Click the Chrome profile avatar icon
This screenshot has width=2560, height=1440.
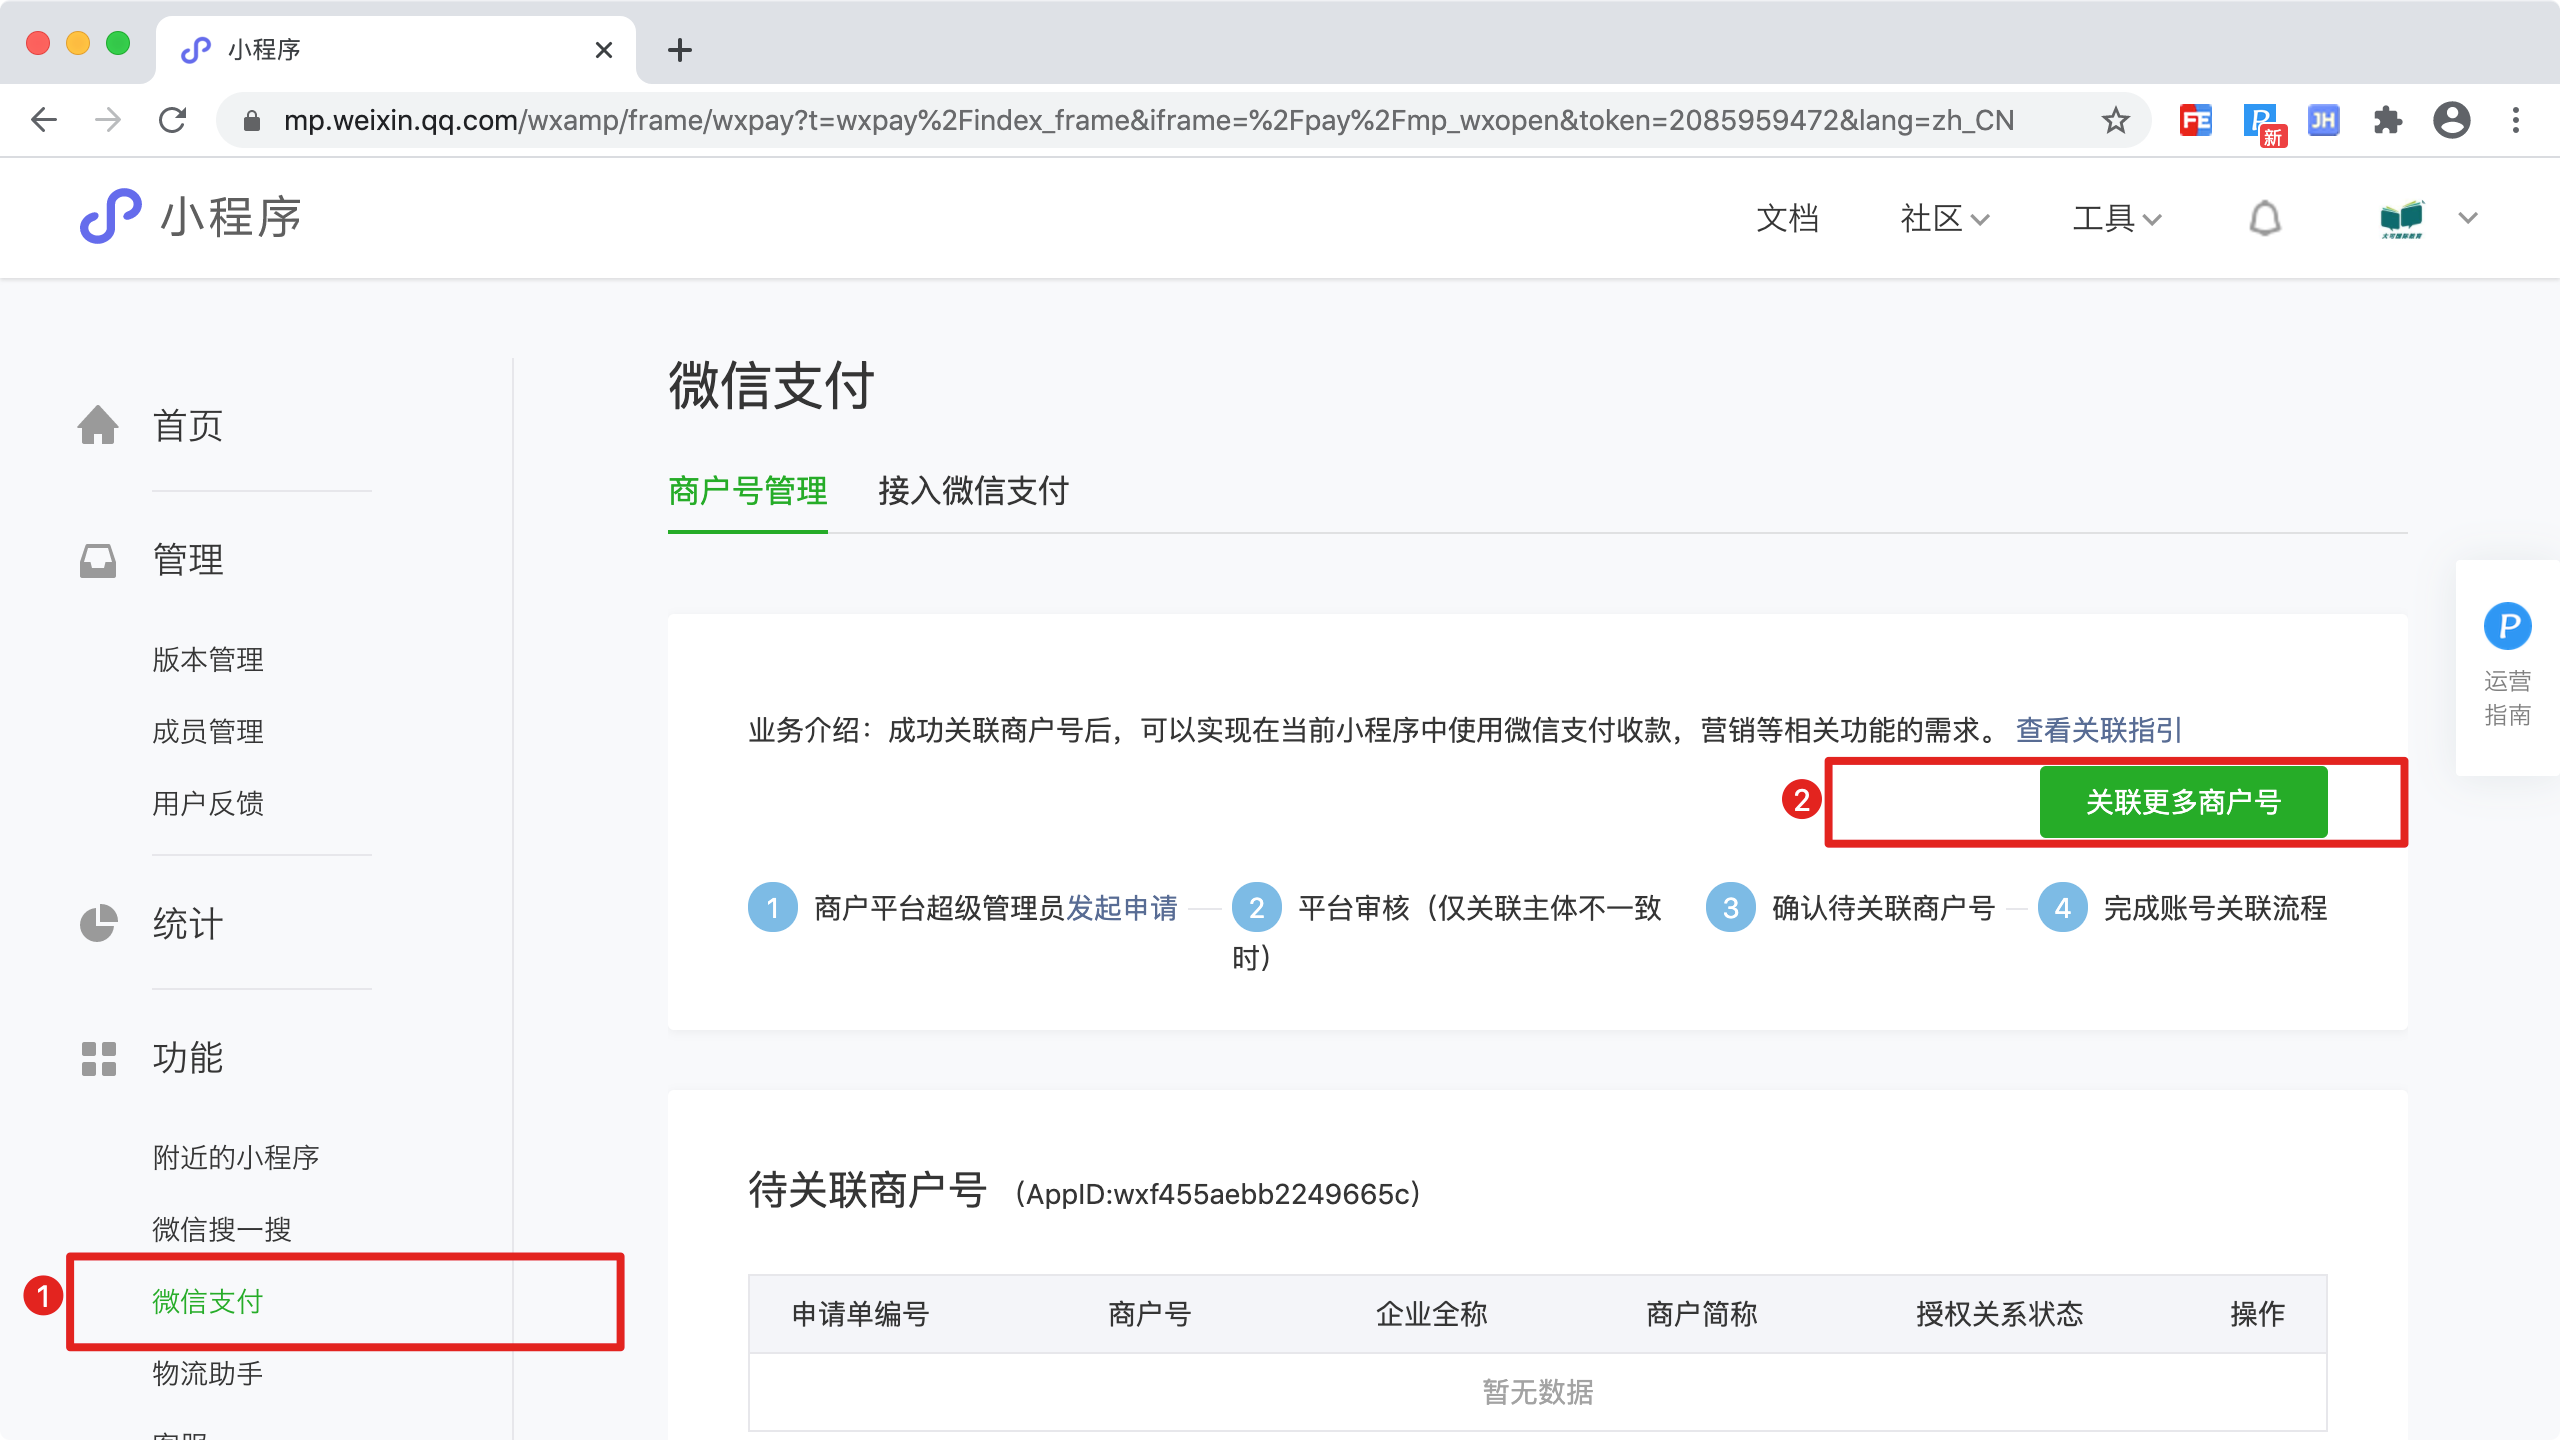click(2451, 121)
